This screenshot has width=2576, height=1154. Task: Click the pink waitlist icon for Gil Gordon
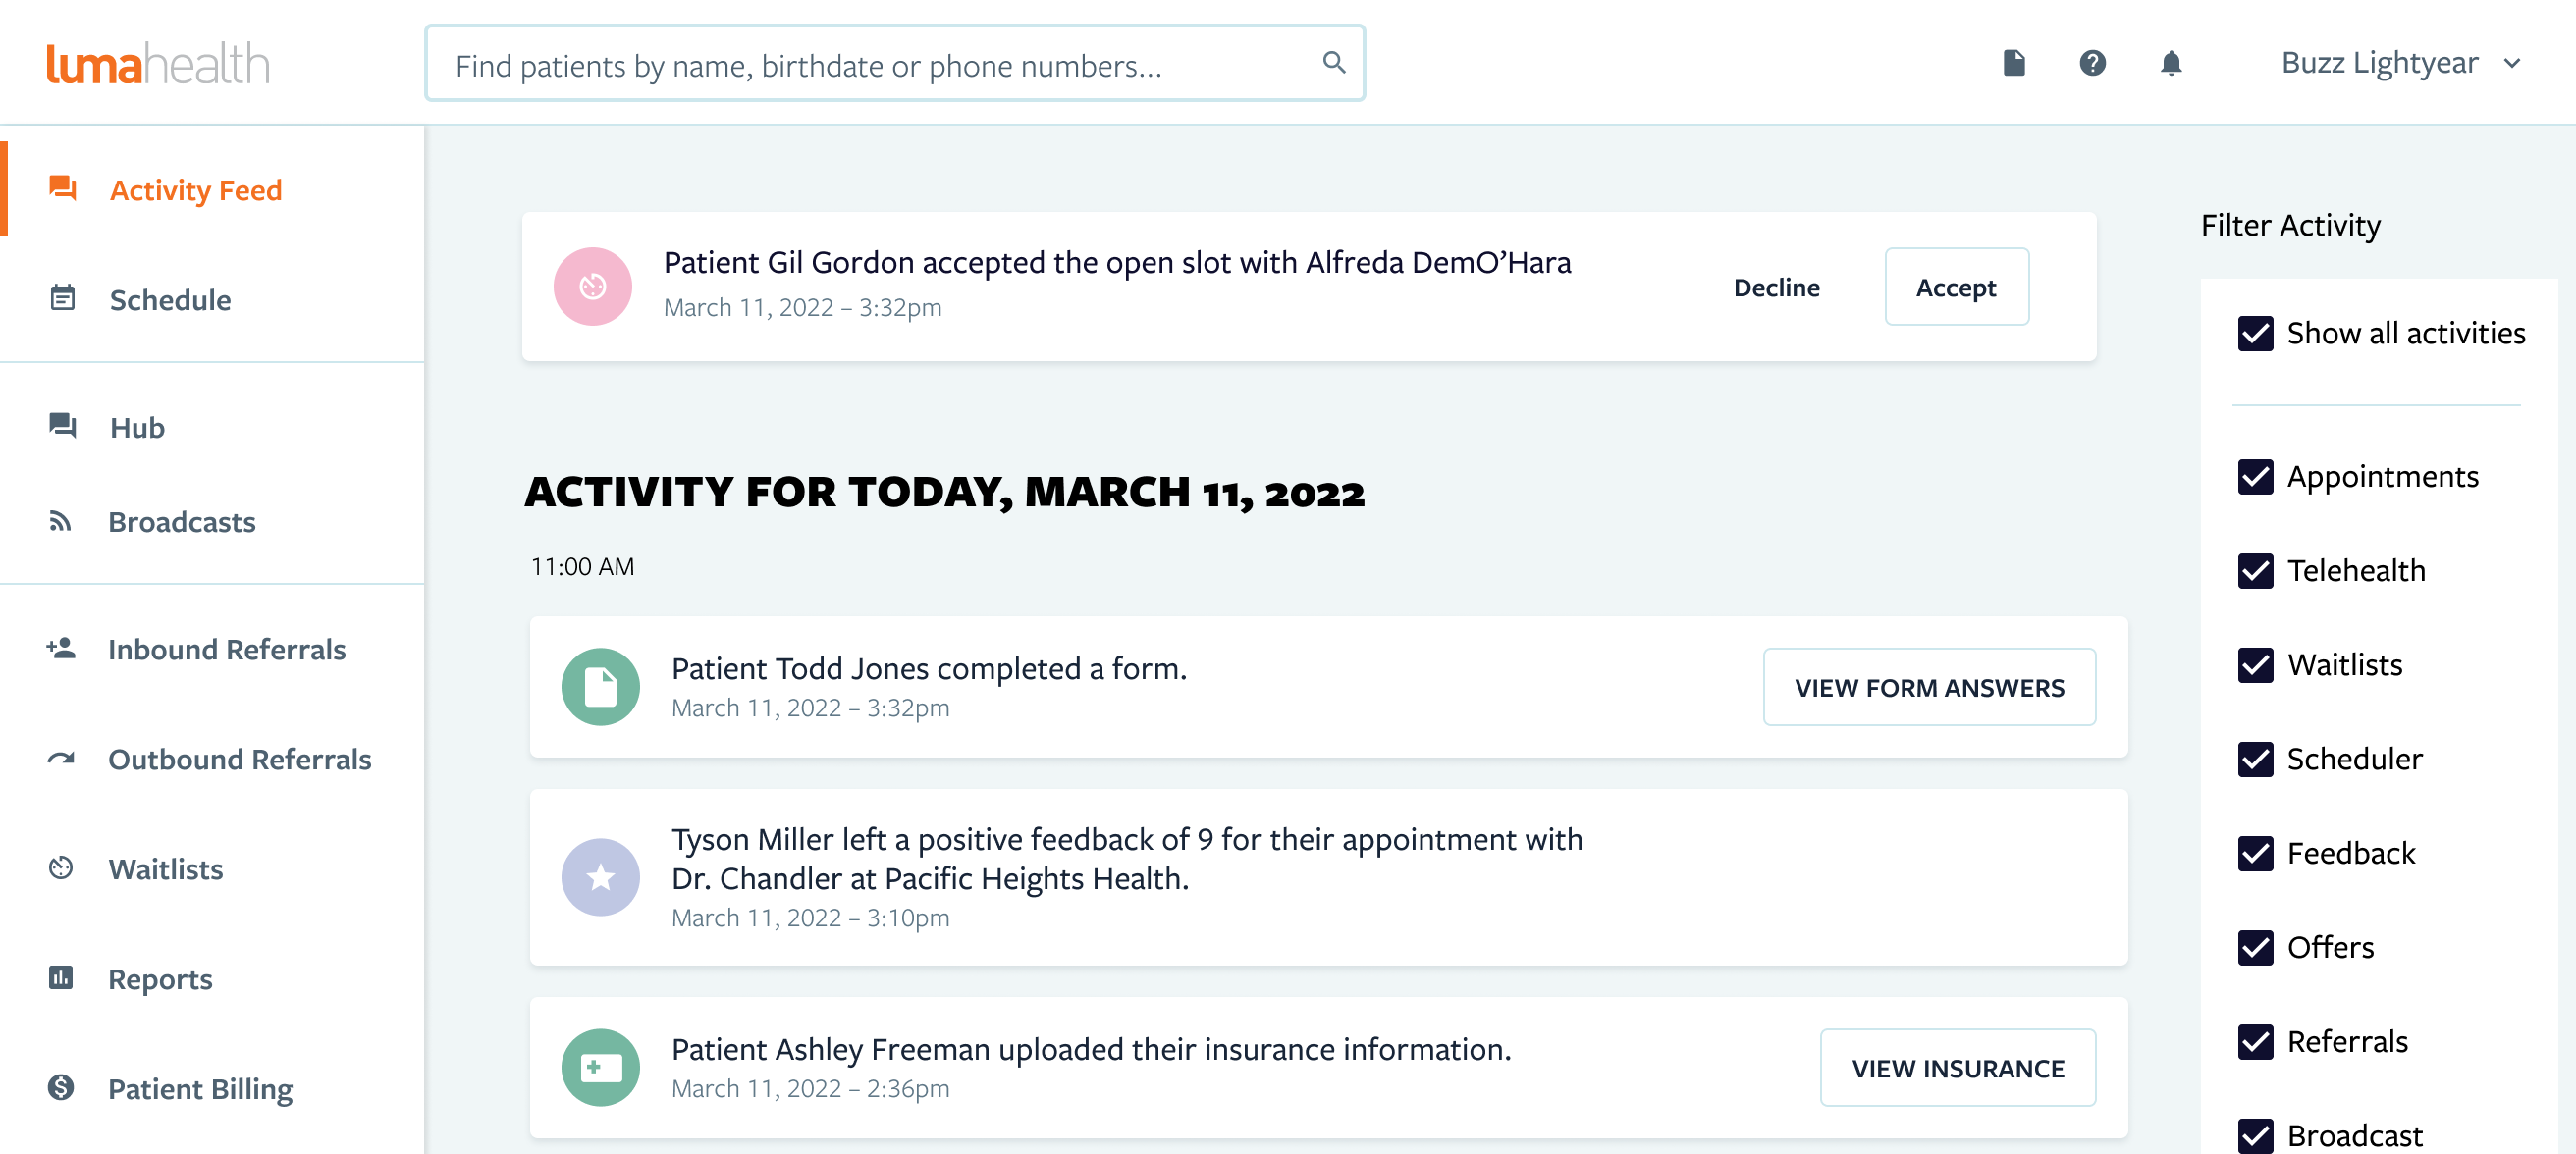pyautogui.click(x=592, y=287)
